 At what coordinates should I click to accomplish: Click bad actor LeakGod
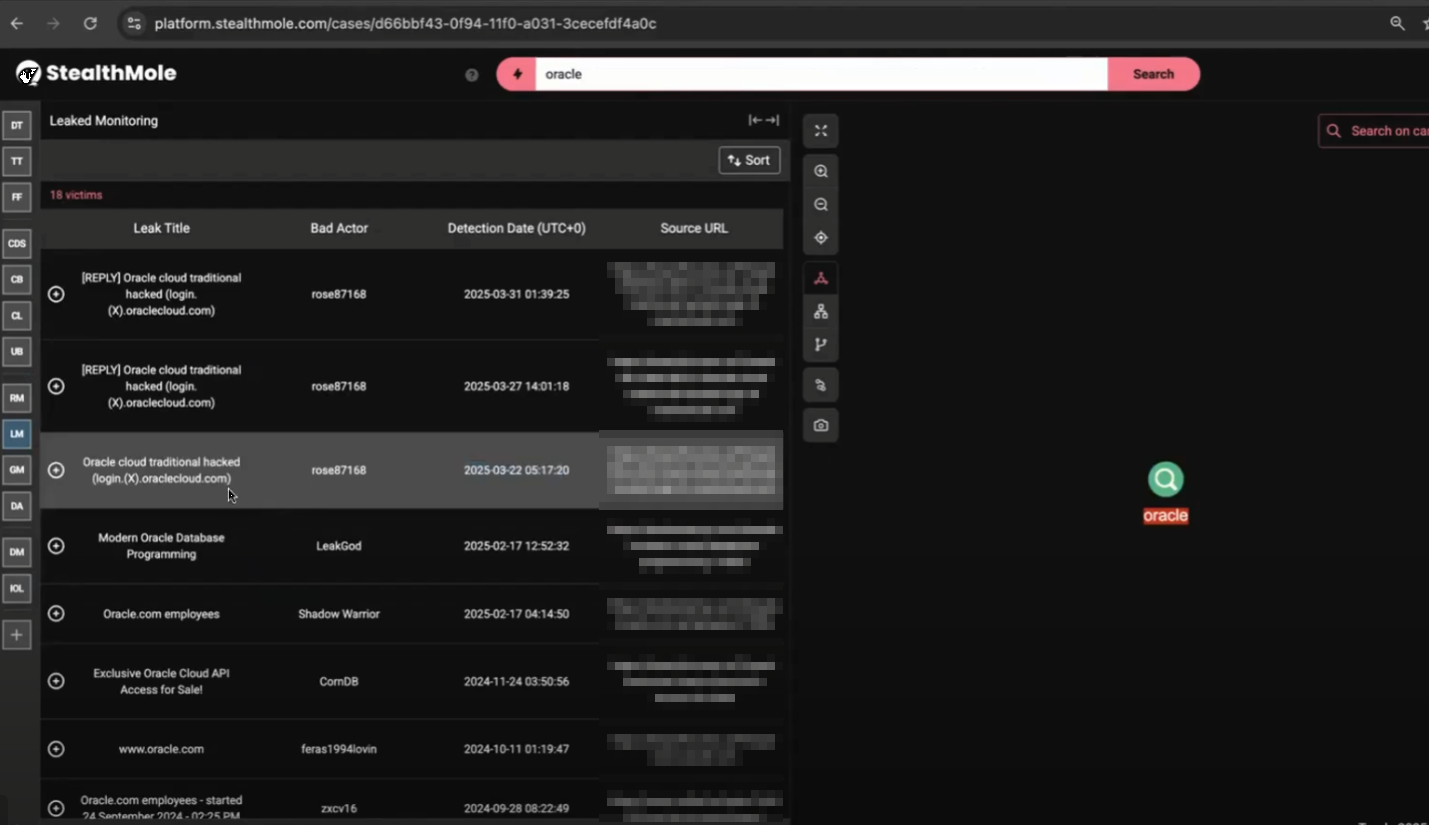pos(339,546)
